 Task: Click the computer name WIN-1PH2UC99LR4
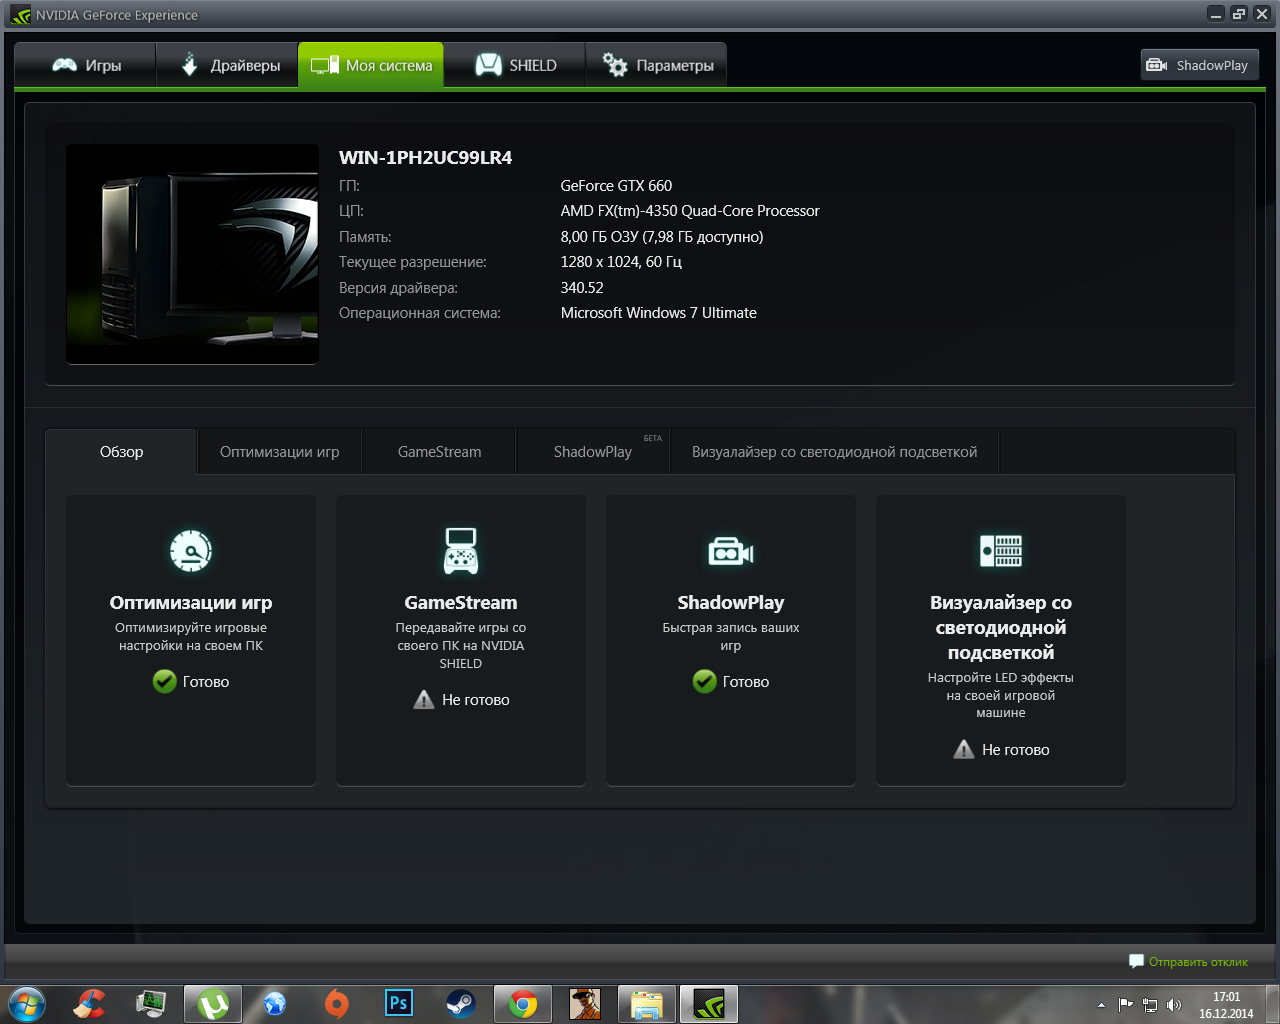pyautogui.click(x=425, y=157)
